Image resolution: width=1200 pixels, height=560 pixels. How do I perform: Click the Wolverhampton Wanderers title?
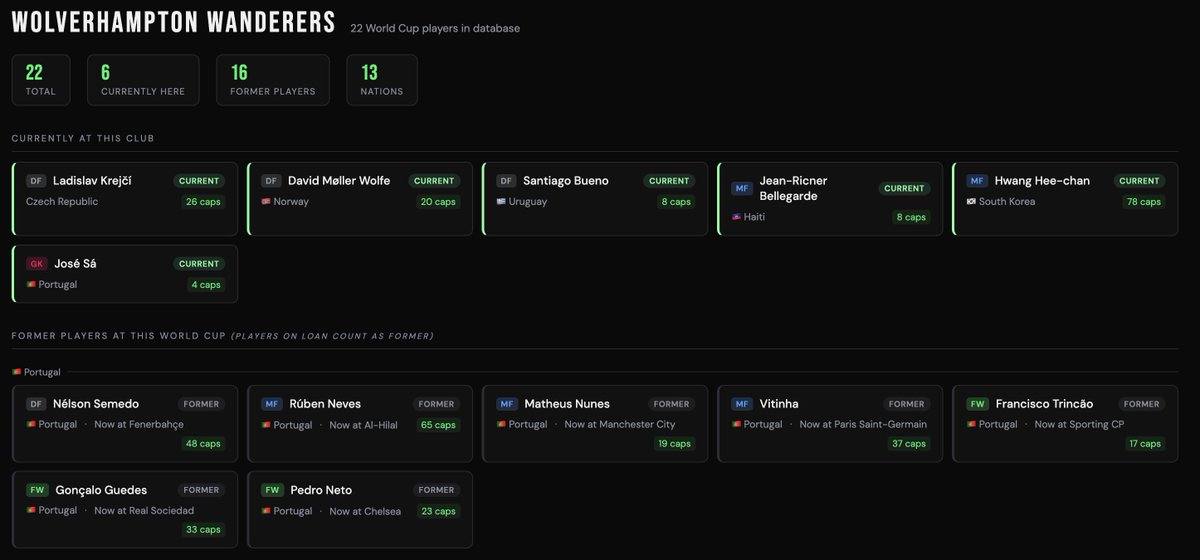[174, 22]
